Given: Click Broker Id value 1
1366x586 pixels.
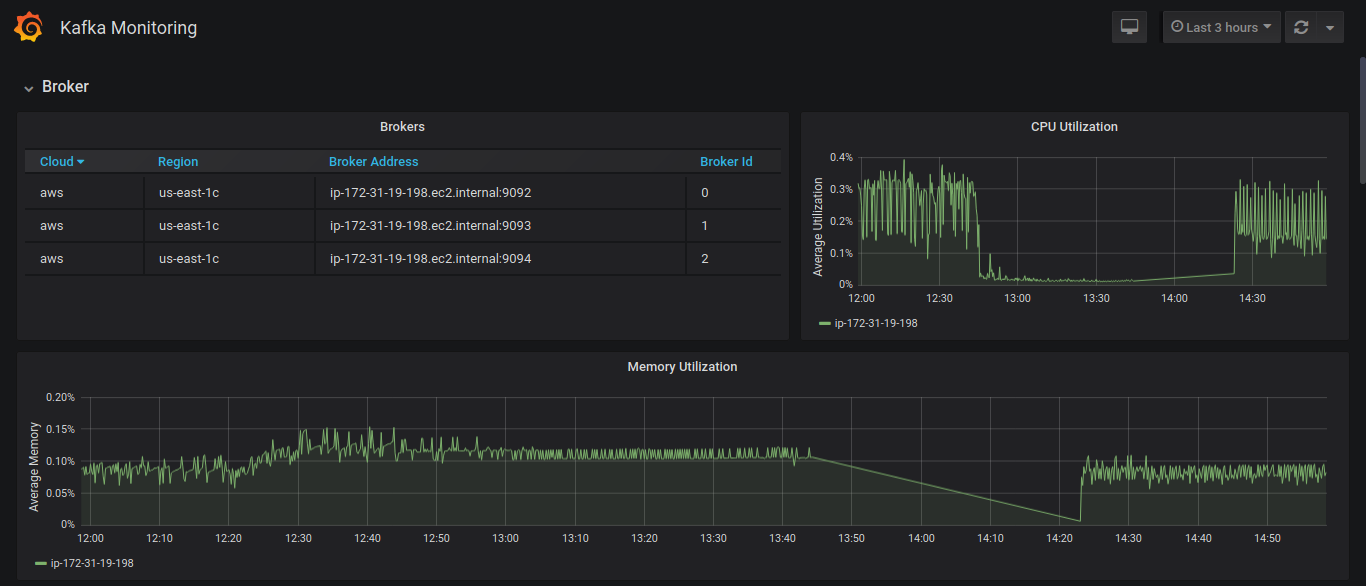Looking at the screenshot, I should click(x=705, y=225).
